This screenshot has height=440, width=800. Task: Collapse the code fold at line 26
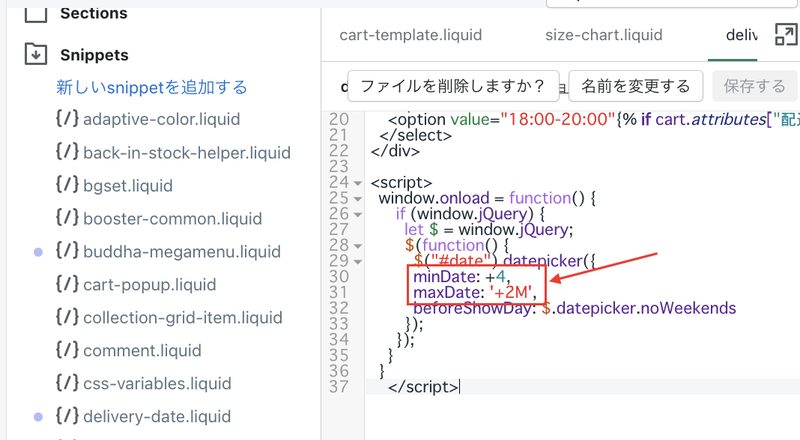[x=358, y=214]
